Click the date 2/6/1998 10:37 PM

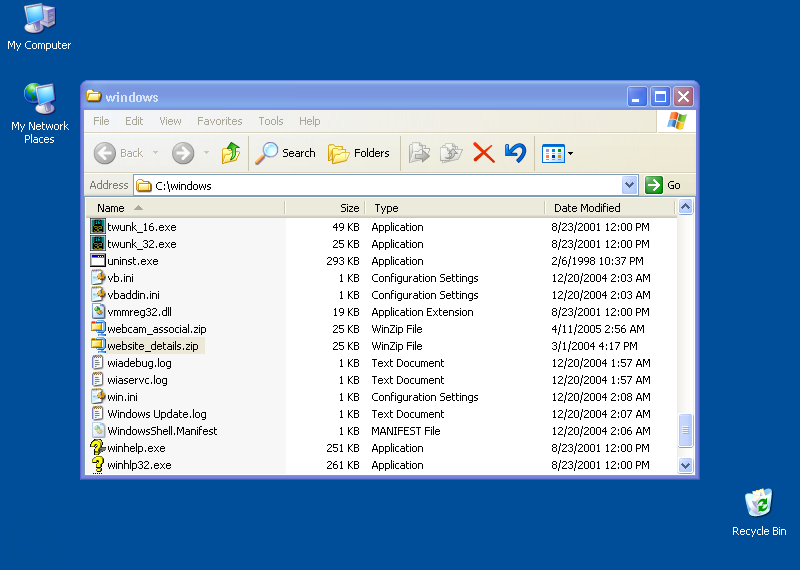[x=597, y=261]
